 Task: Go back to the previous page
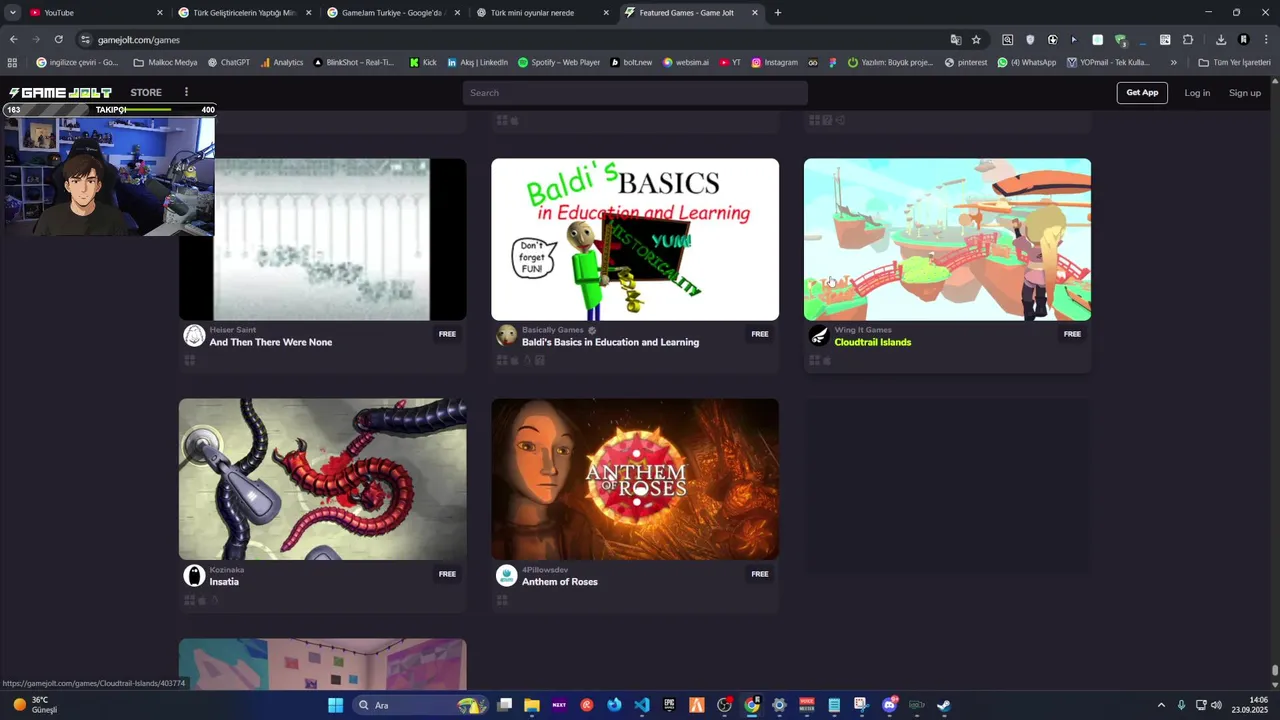[13, 40]
